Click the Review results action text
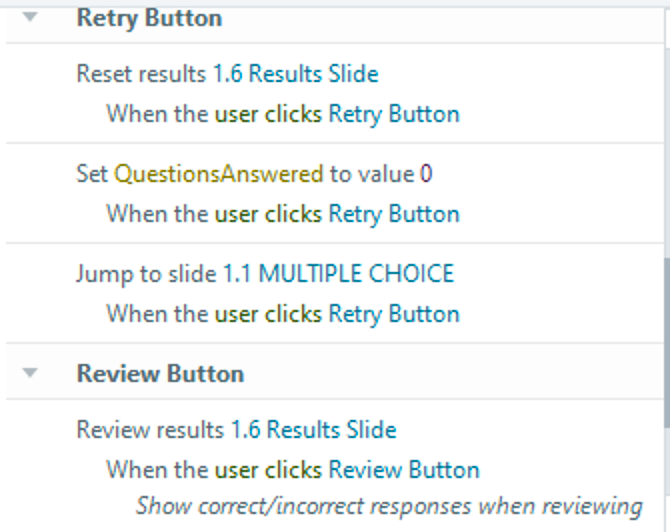This screenshot has height=532, width=670. (151, 430)
